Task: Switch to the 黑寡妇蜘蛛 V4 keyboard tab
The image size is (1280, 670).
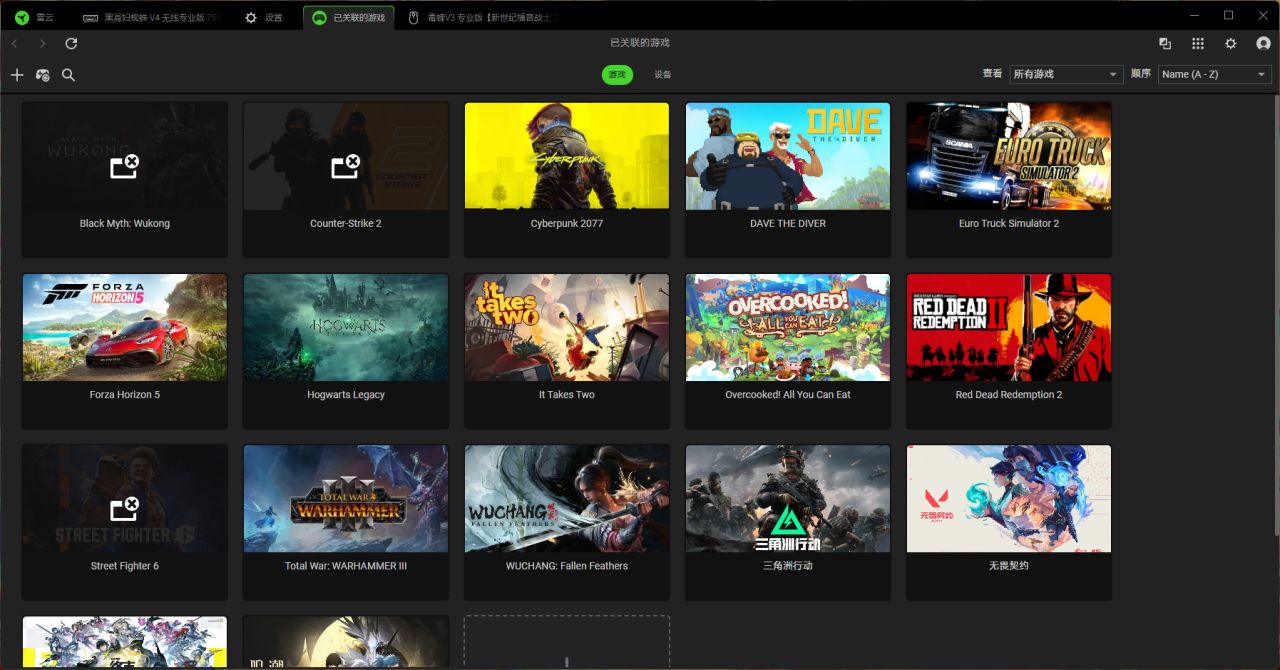Action: point(152,17)
